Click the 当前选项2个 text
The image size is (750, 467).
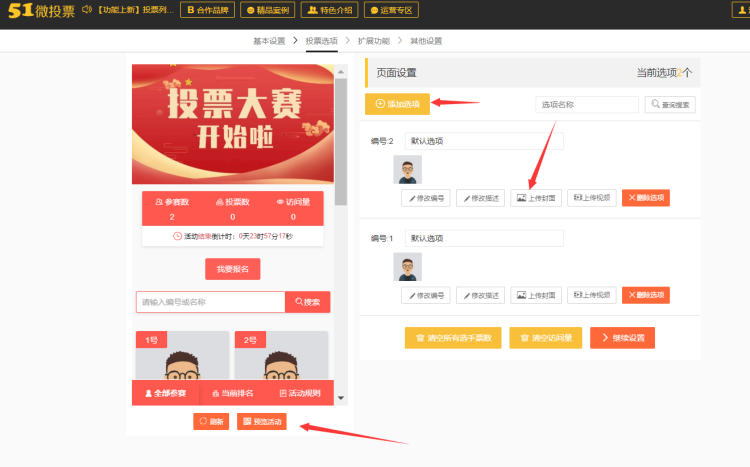(664, 73)
